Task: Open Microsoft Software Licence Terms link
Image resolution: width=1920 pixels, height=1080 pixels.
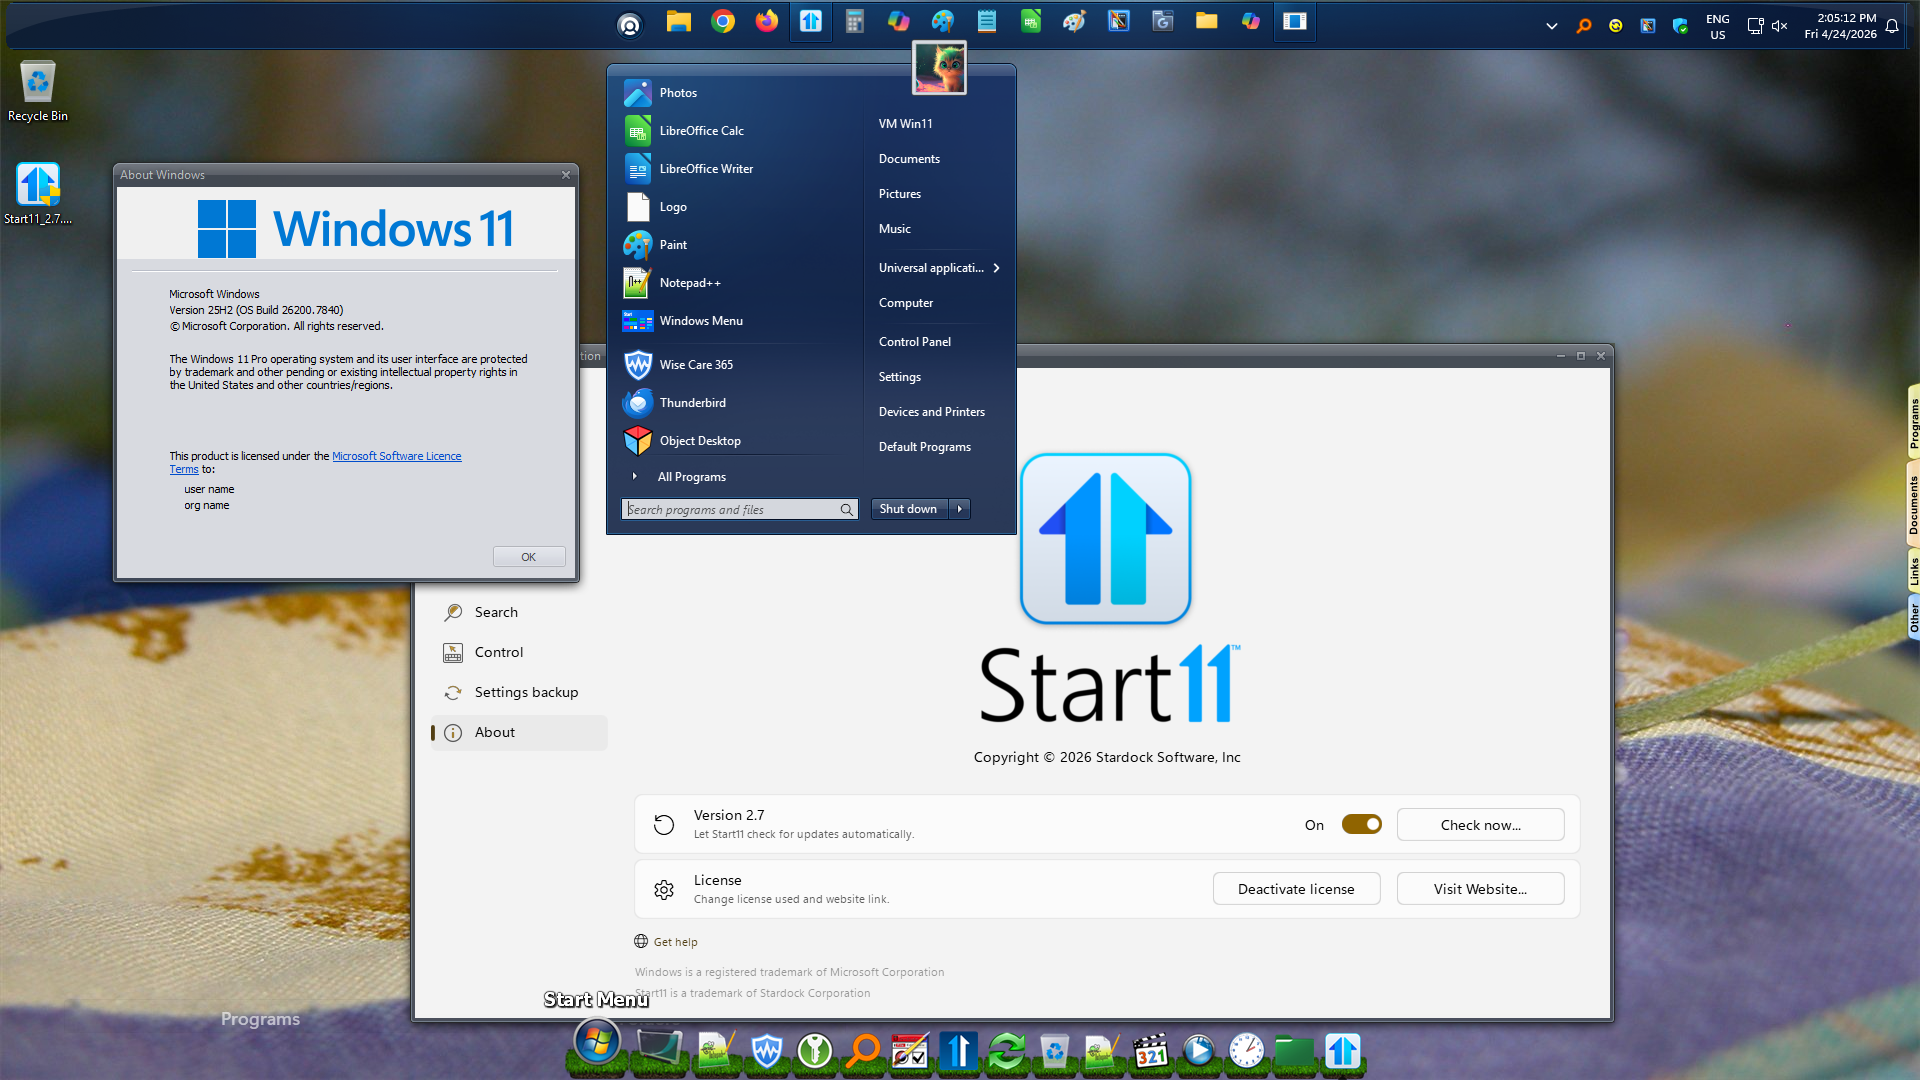Action: point(396,456)
